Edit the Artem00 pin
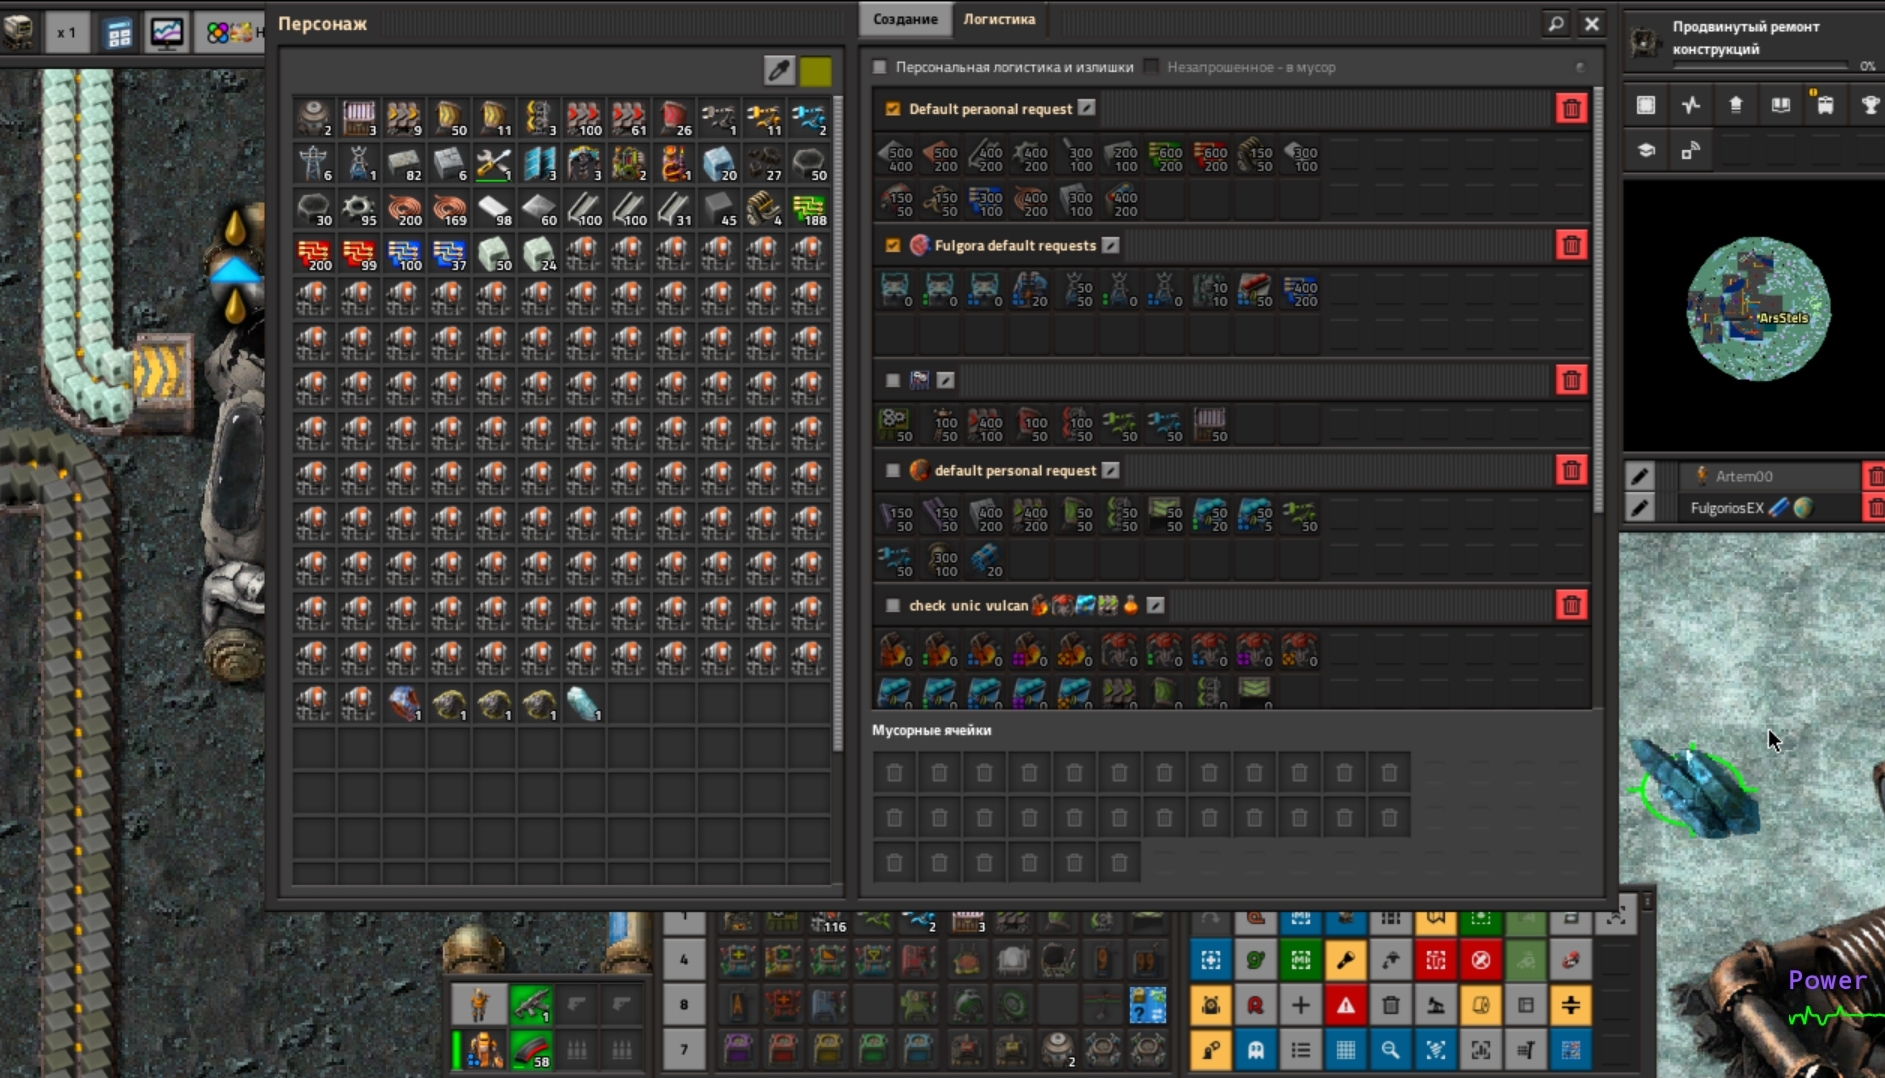The width and height of the screenshot is (1885, 1078). (1640, 476)
